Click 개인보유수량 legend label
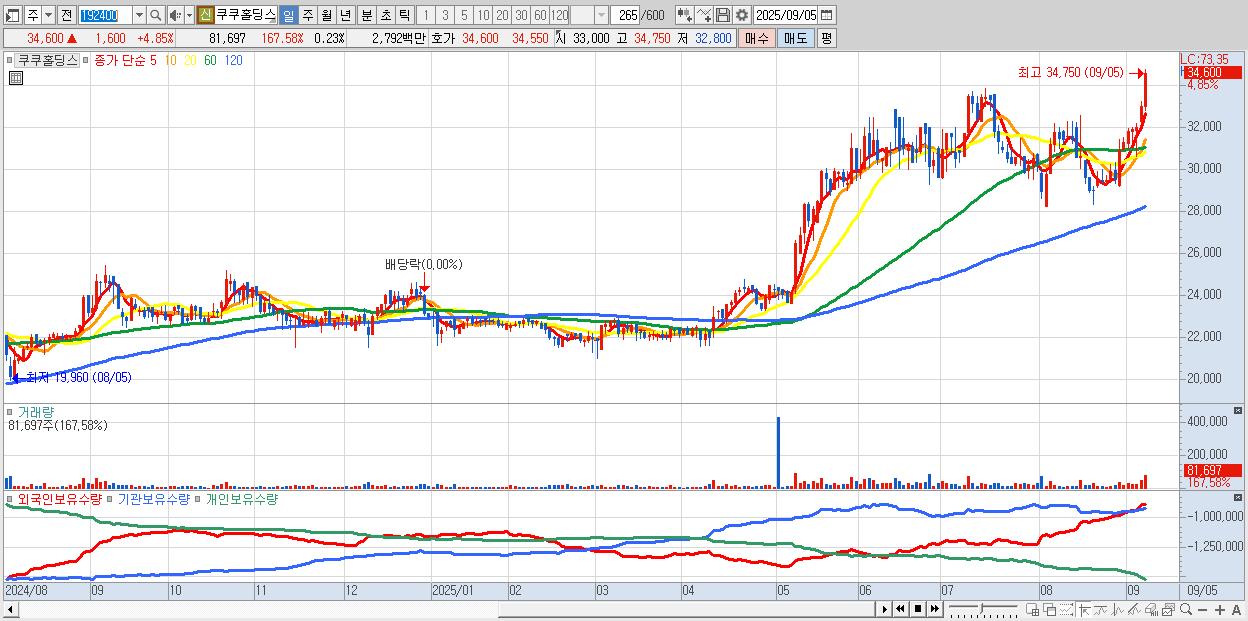The height and width of the screenshot is (621, 1248). [x=242, y=498]
